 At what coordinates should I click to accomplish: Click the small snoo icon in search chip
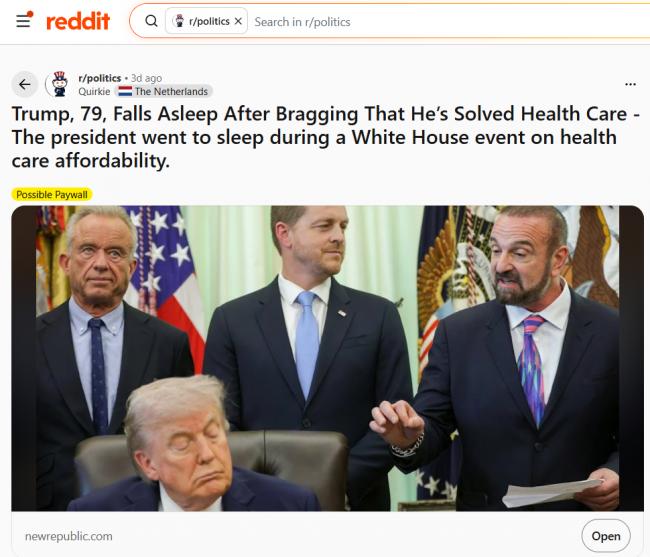tap(179, 21)
